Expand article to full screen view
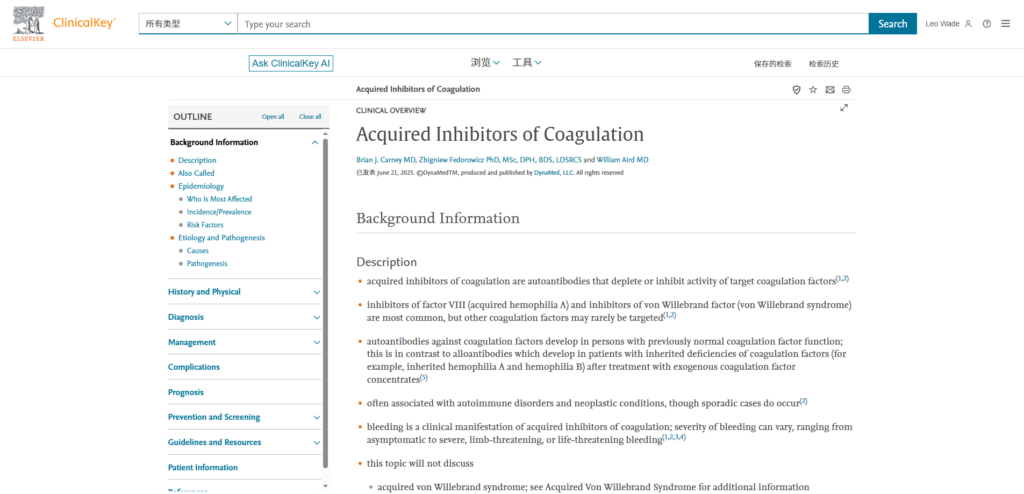1024x494 pixels. tap(844, 108)
